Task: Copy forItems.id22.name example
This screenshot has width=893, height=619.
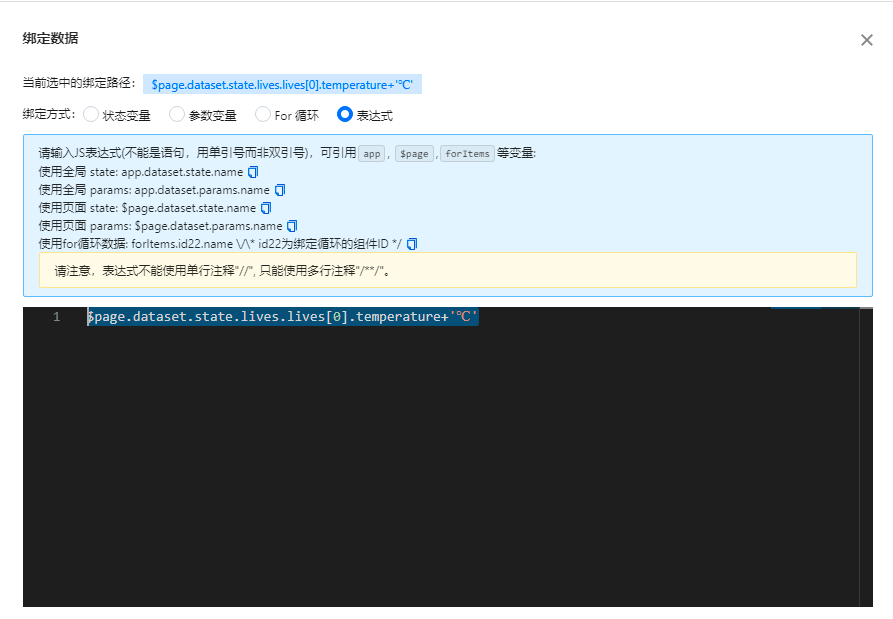Action: tap(412, 244)
